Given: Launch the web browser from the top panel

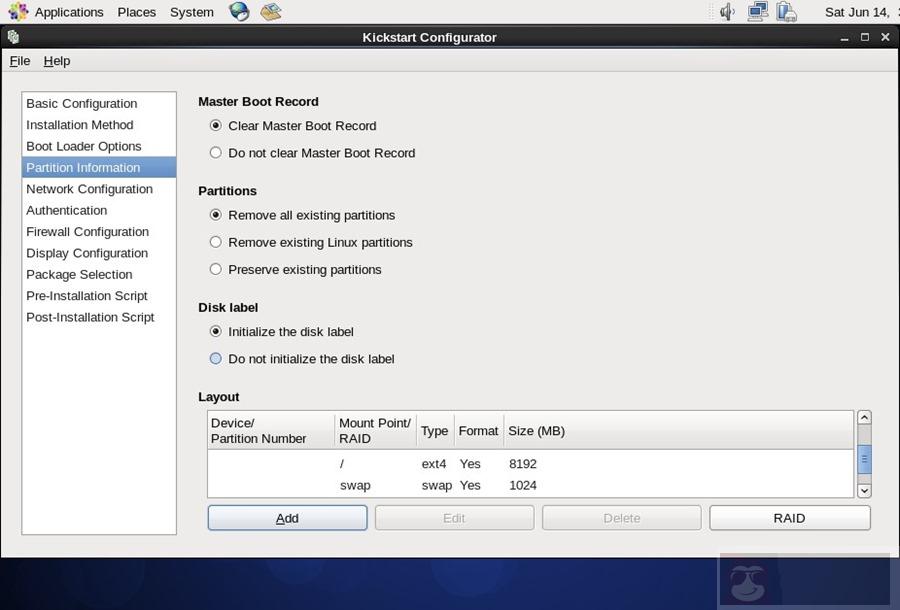Looking at the screenshot, I should coord(237,12).
